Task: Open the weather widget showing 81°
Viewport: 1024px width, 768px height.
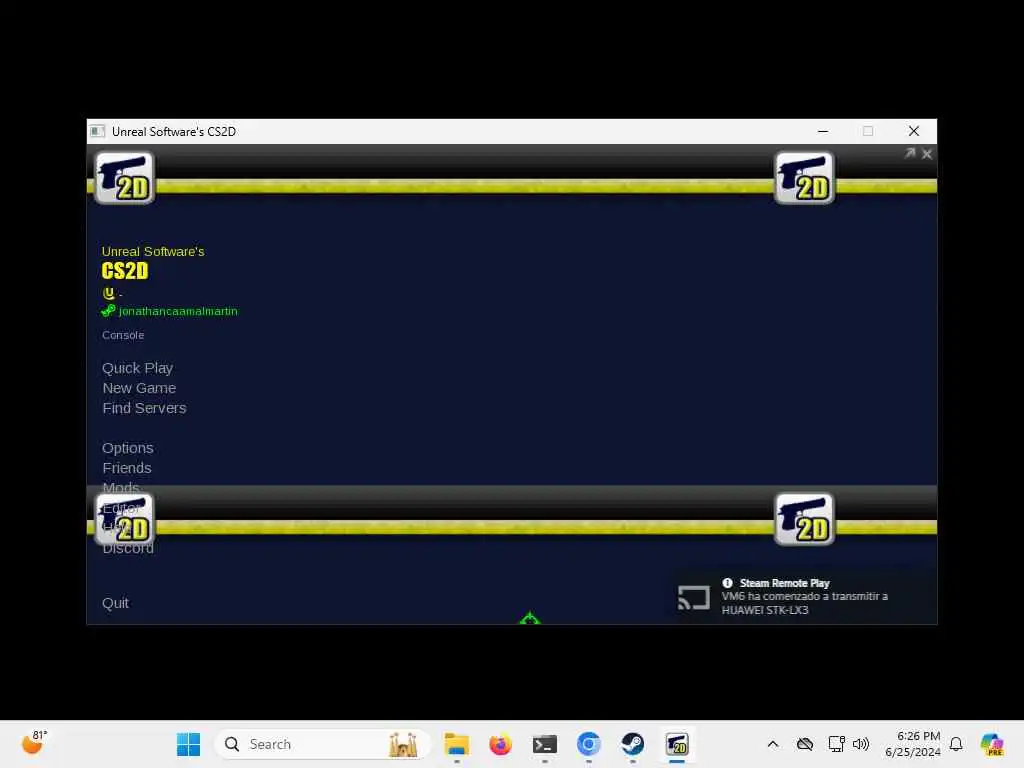Action: click(33, 743)
